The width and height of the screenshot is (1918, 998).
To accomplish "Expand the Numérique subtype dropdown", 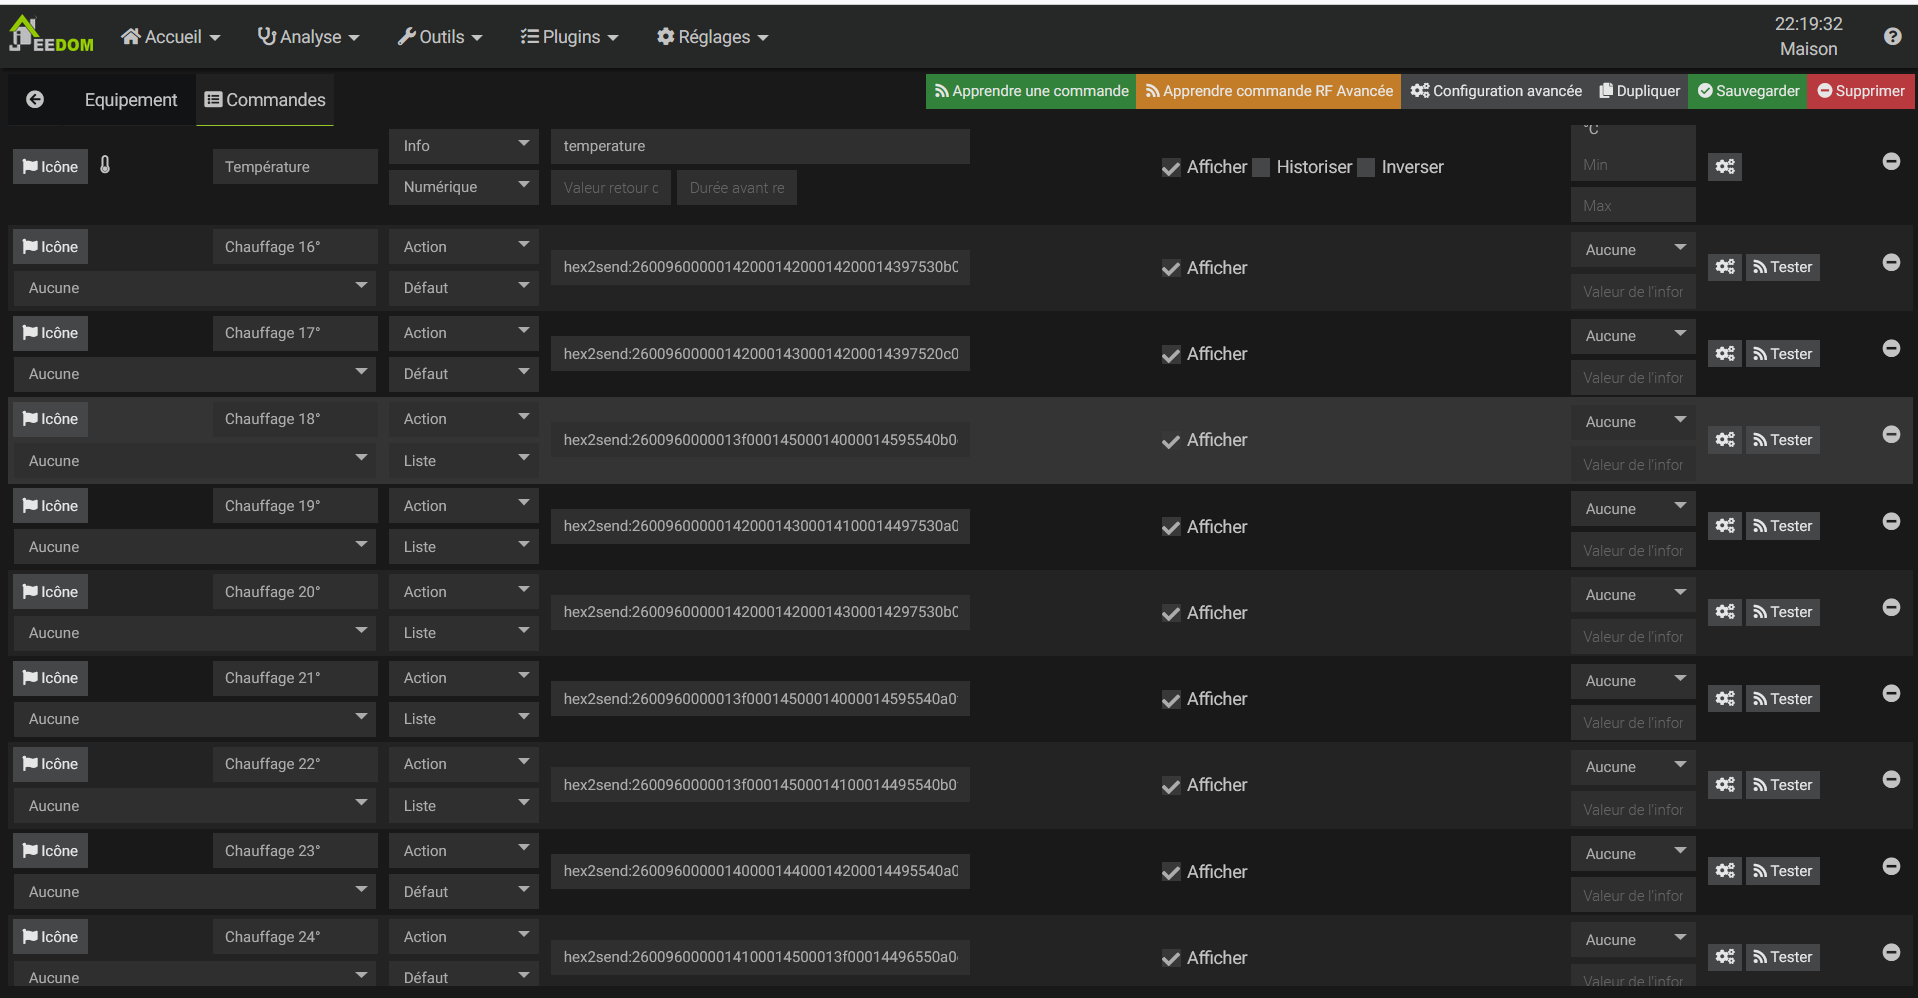I will point(463,187).
